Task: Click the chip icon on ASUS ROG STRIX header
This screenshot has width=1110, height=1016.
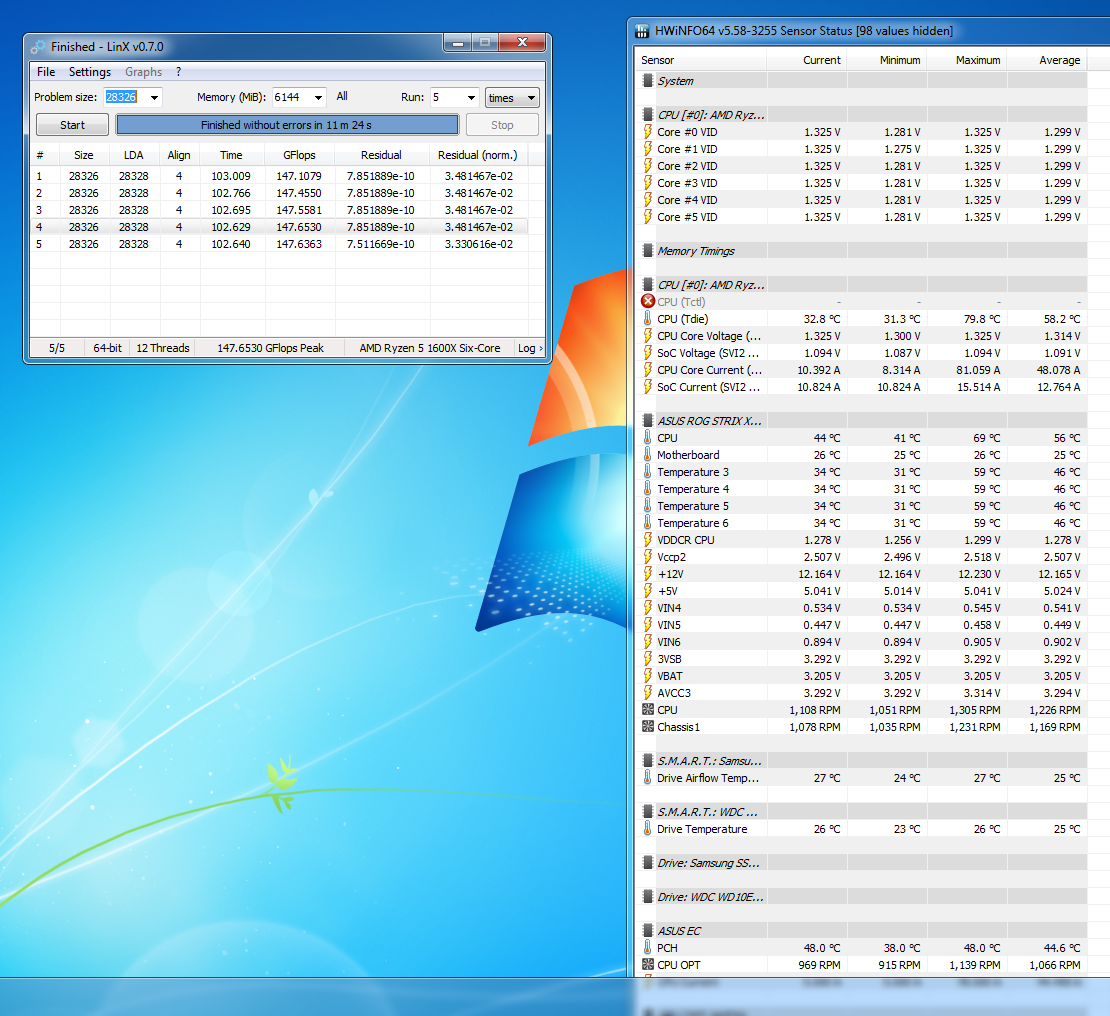Action: [648, 421]
